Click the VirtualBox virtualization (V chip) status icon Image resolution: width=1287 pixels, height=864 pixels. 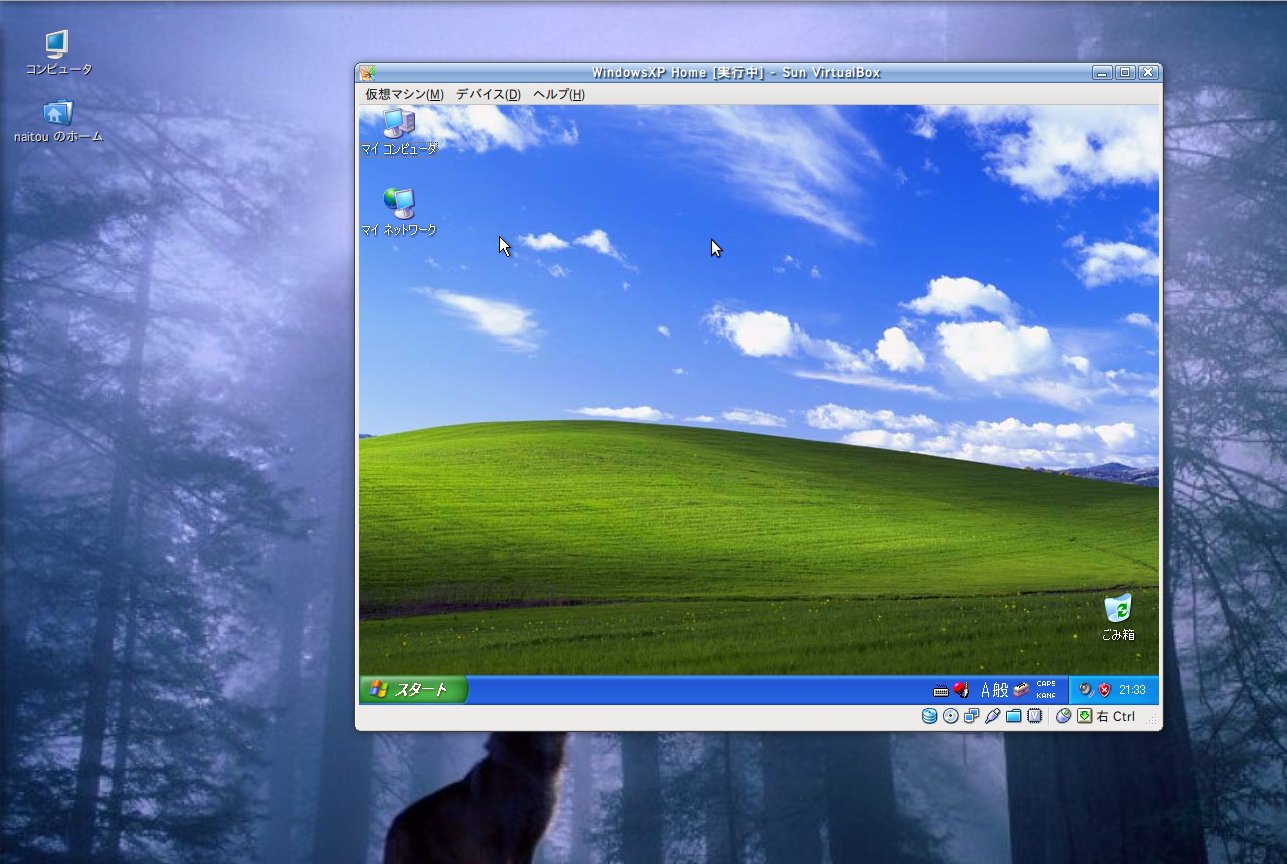[1034, 716]
